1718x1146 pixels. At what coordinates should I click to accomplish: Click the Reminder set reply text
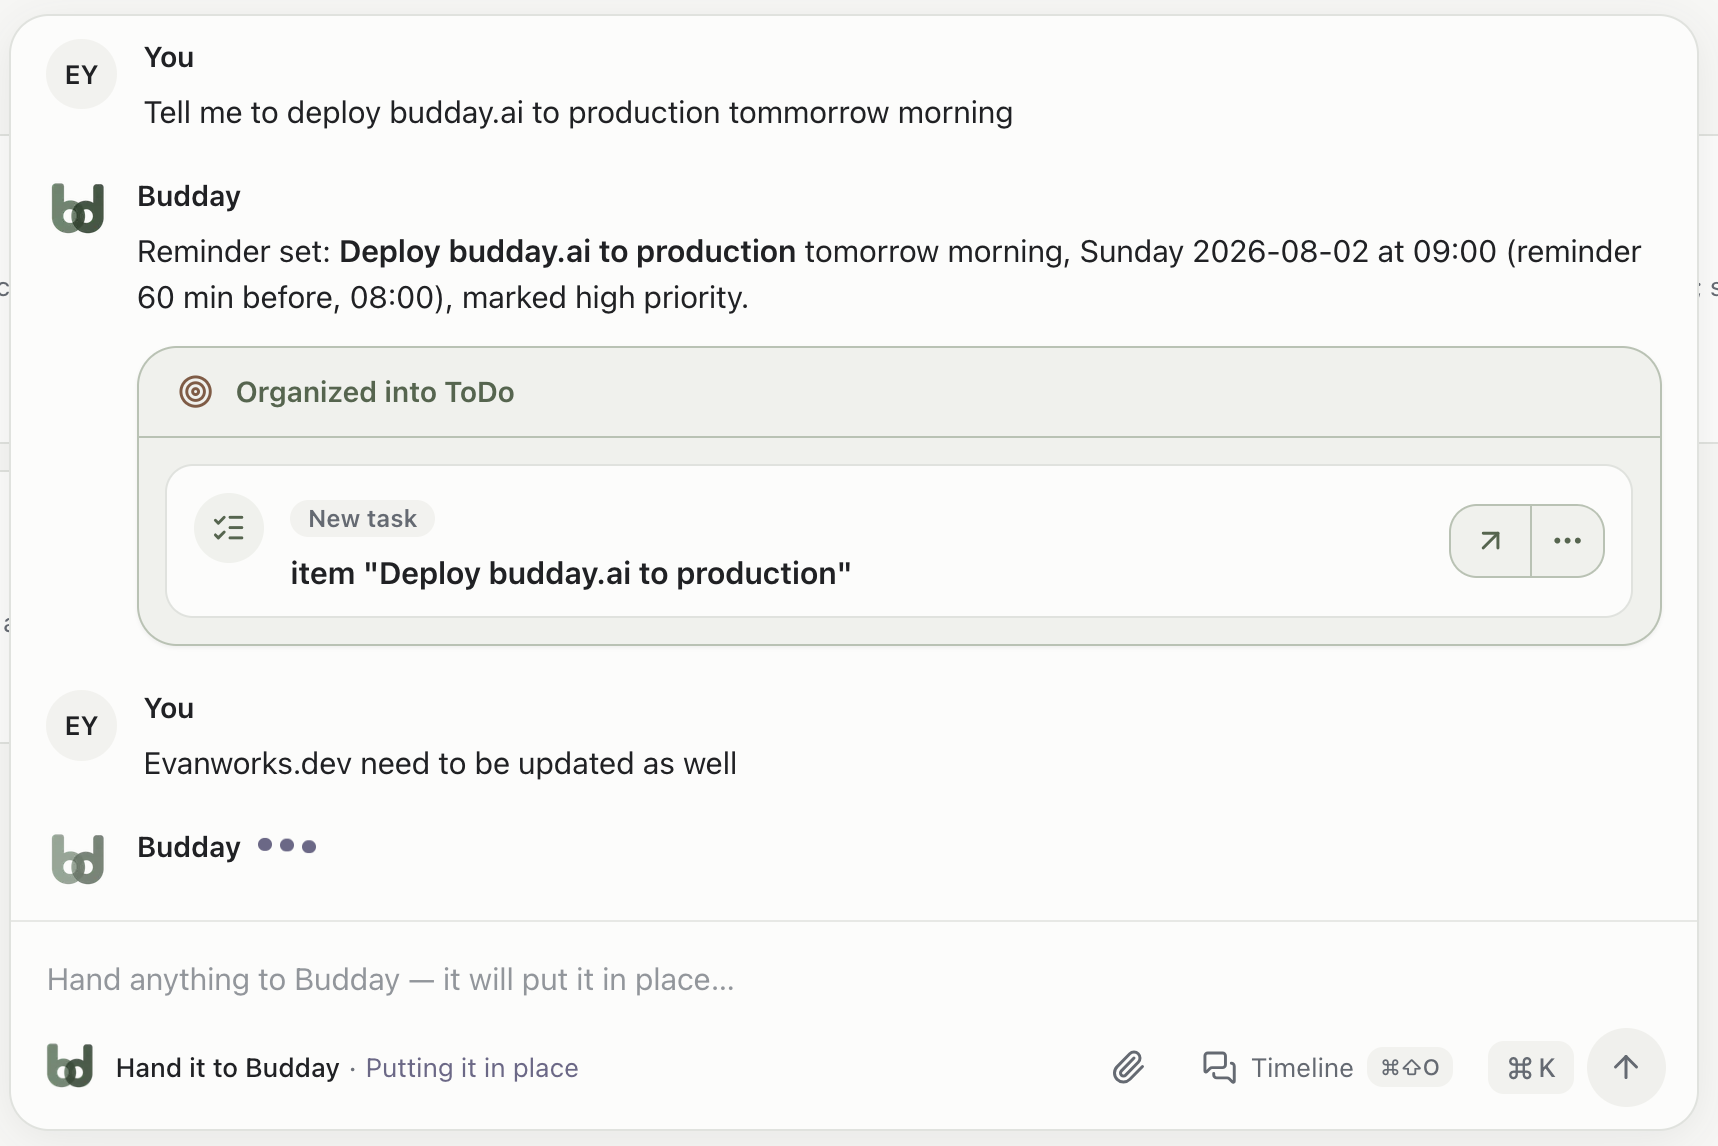pos(889,274)
